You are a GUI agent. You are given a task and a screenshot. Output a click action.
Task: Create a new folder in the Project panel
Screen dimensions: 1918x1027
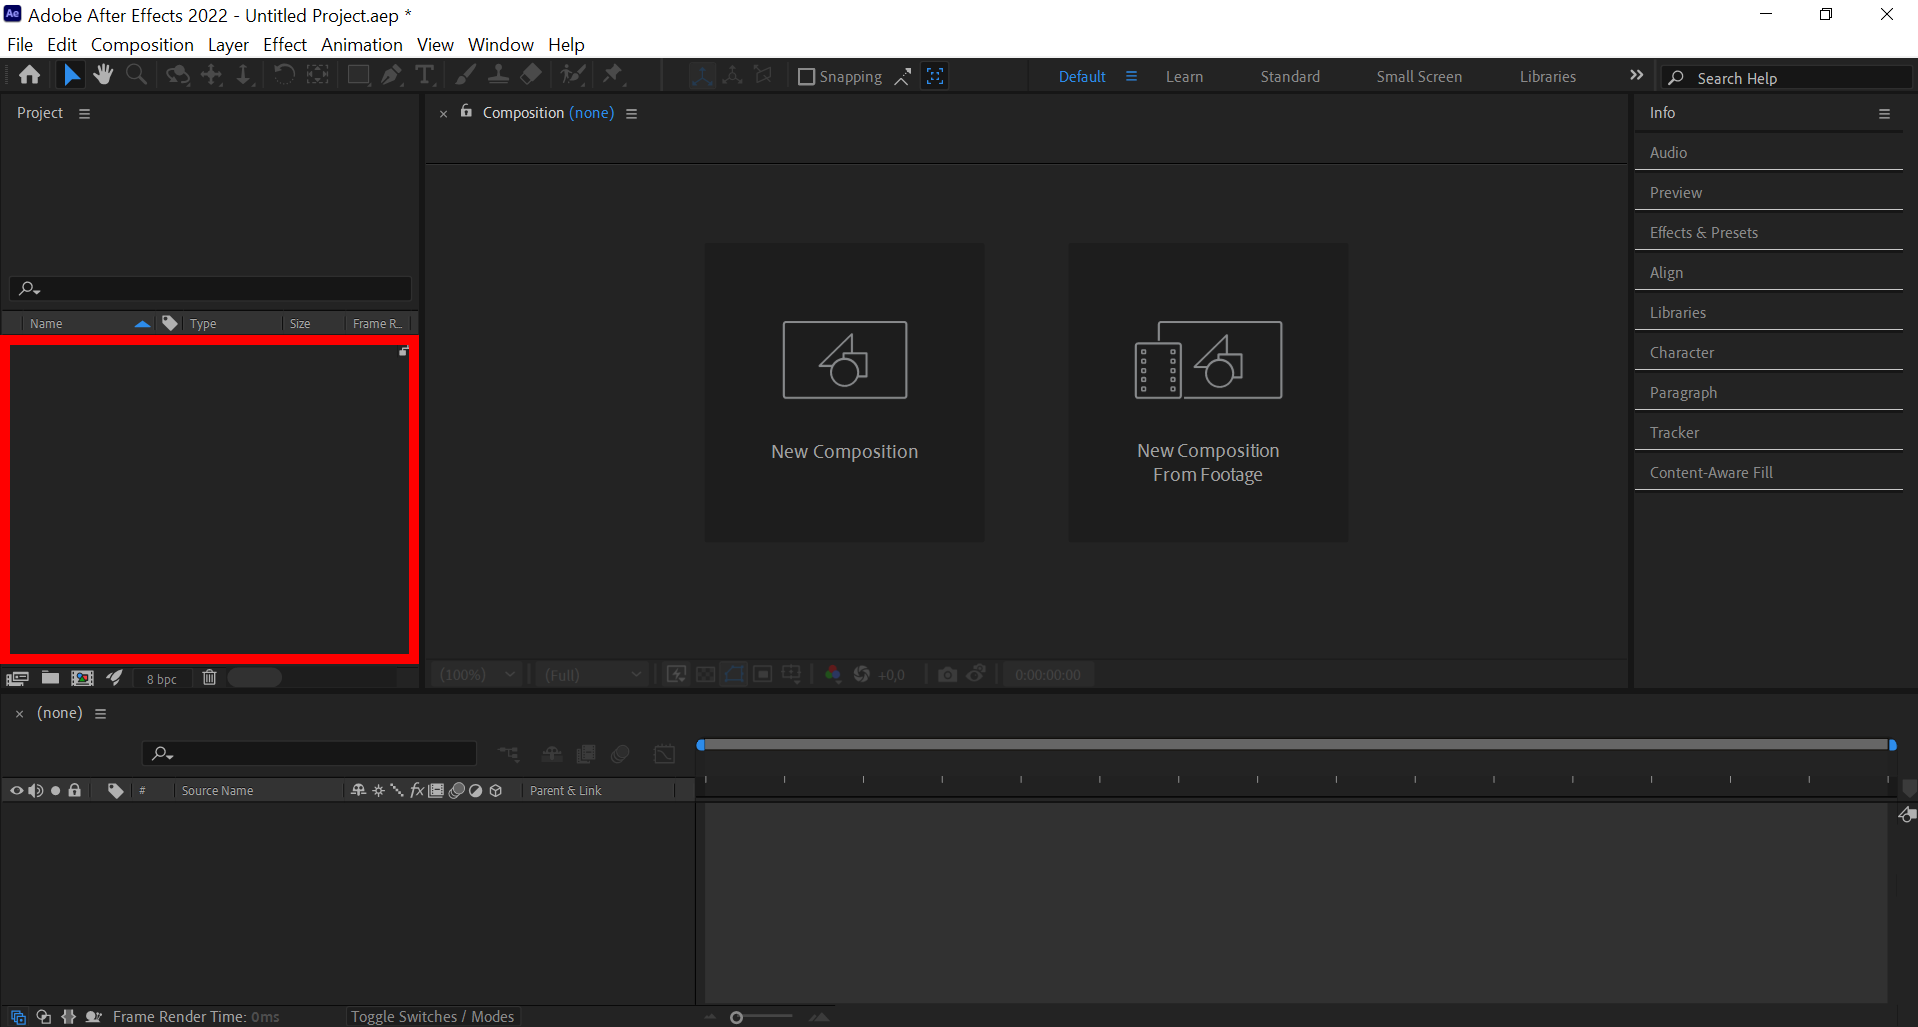point(50,677)
